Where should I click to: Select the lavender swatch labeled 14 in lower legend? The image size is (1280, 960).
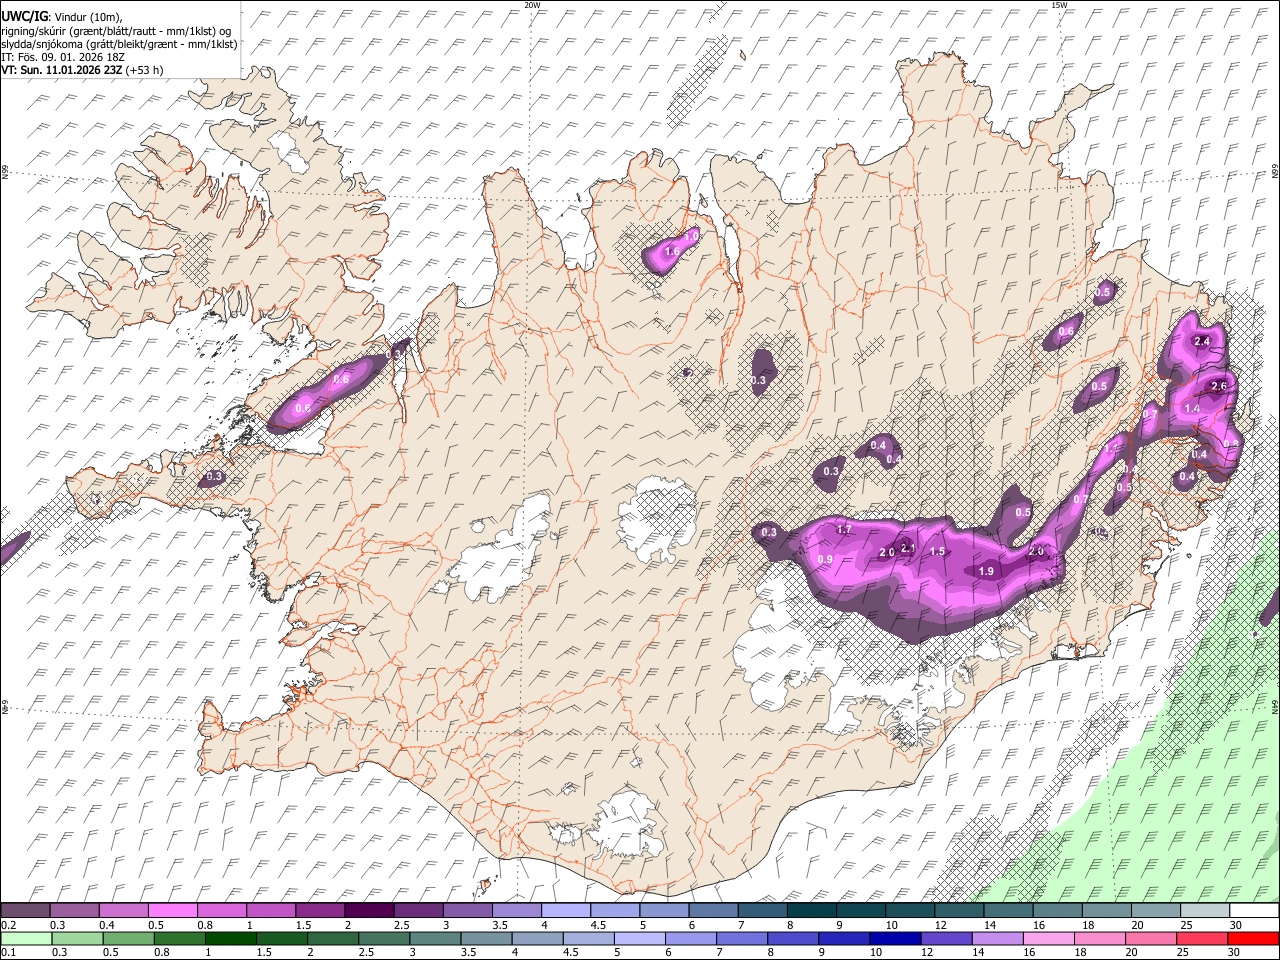click(996, 939)
